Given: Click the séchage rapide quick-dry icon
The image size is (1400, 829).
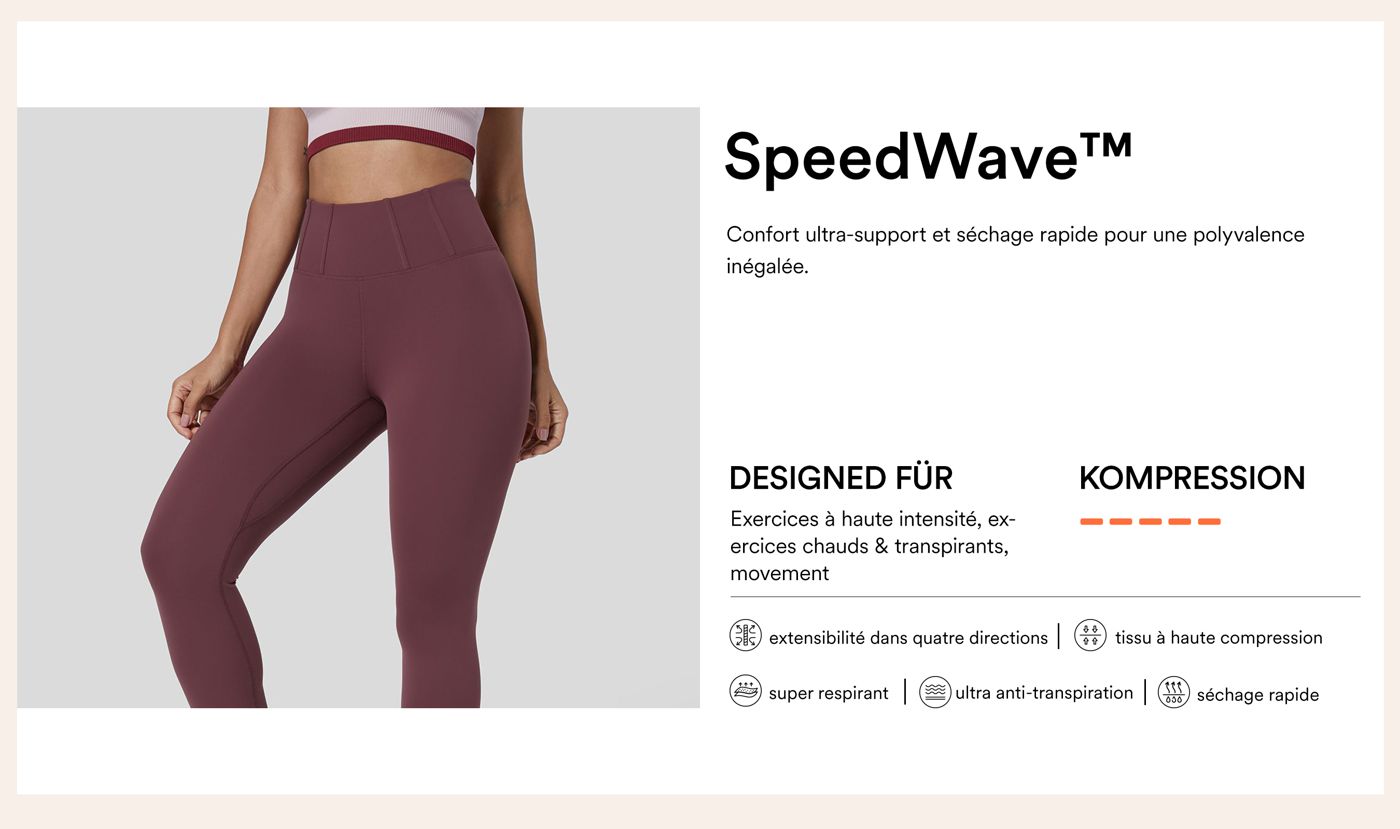Looking at the screenshot, I should (x=1173, y=692).
